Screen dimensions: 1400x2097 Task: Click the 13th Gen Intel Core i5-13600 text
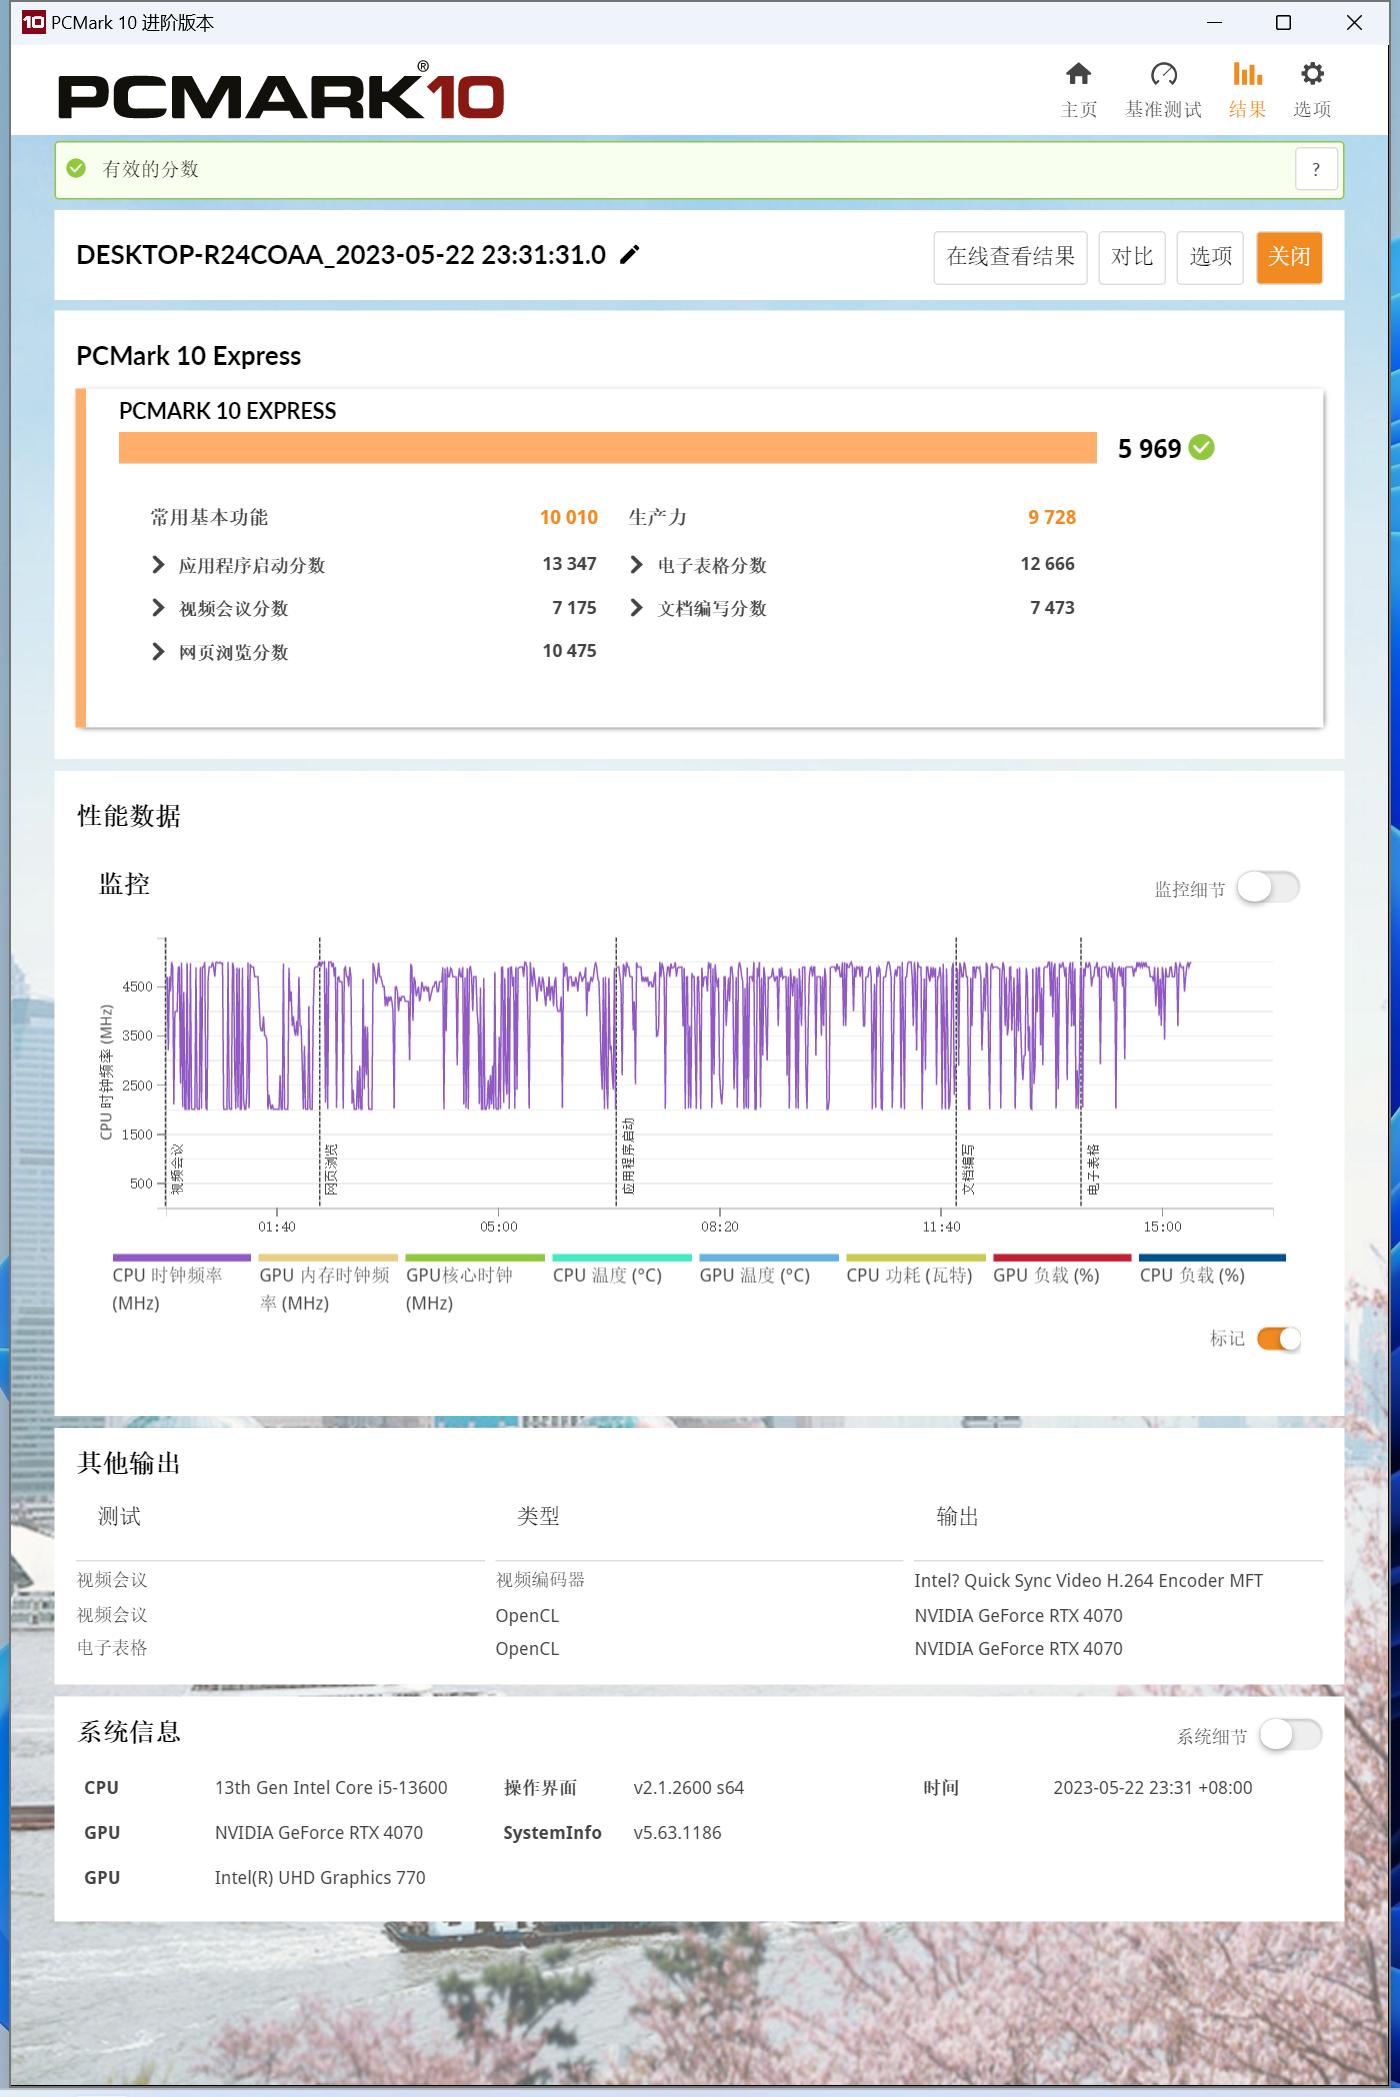coord(331,1788)
